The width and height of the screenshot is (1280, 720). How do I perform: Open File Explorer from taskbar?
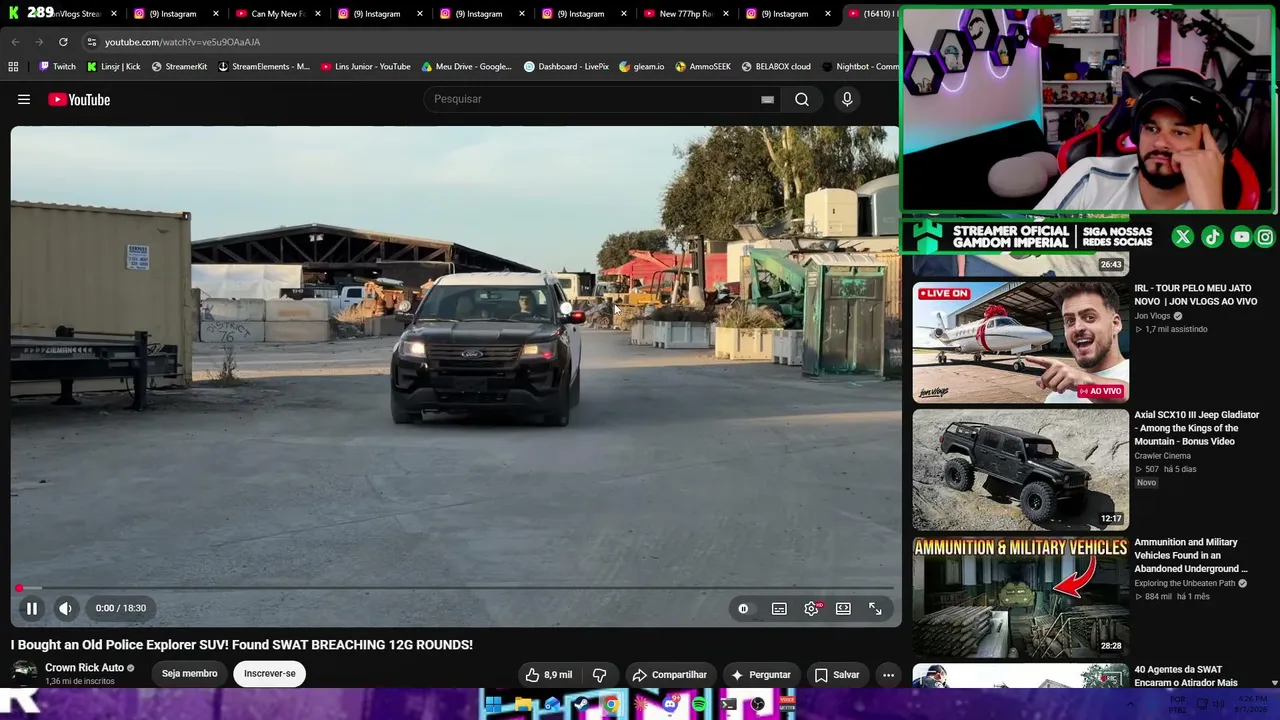coord(523,705)
